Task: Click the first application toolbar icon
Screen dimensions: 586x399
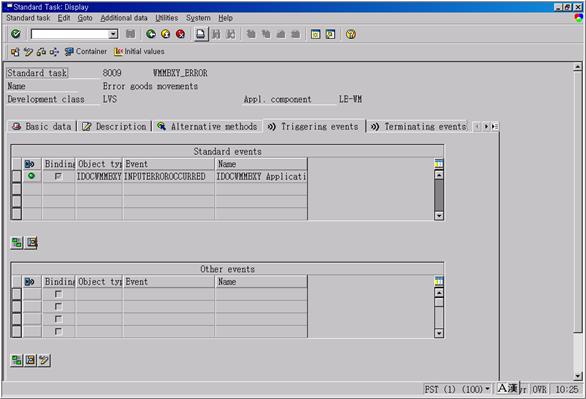Action: tap(15, 52)
